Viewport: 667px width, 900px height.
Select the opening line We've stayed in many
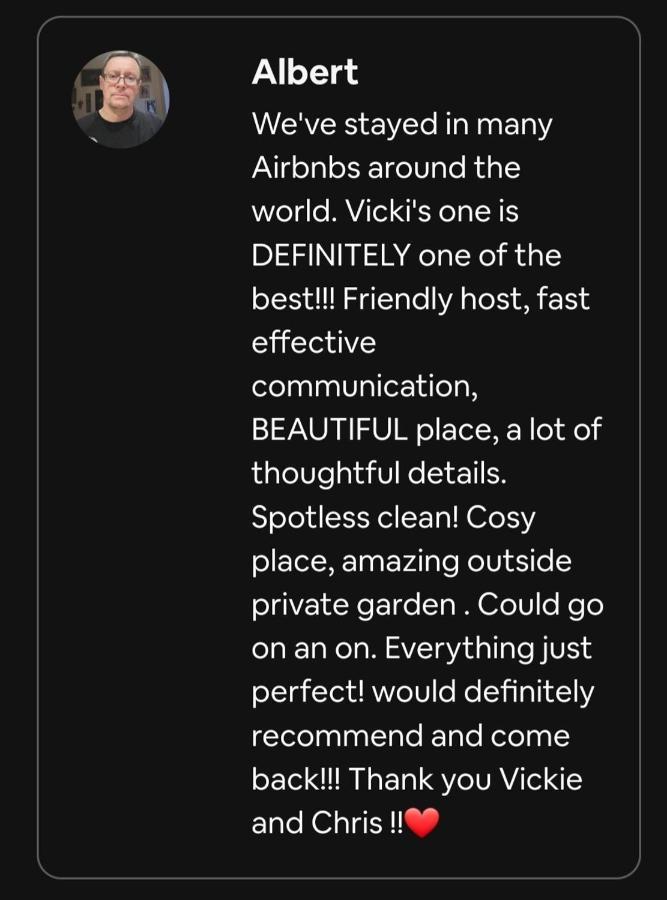click(x=402, y=125)
